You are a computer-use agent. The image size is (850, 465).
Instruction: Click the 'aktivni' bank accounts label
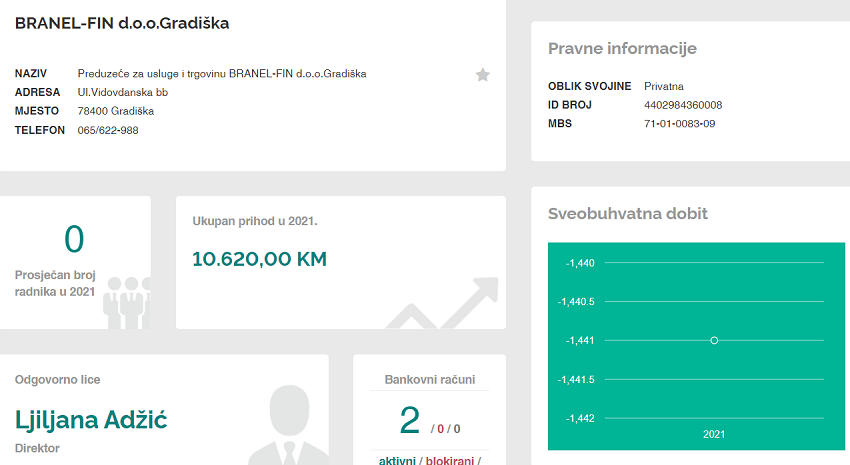coord(397,460)
